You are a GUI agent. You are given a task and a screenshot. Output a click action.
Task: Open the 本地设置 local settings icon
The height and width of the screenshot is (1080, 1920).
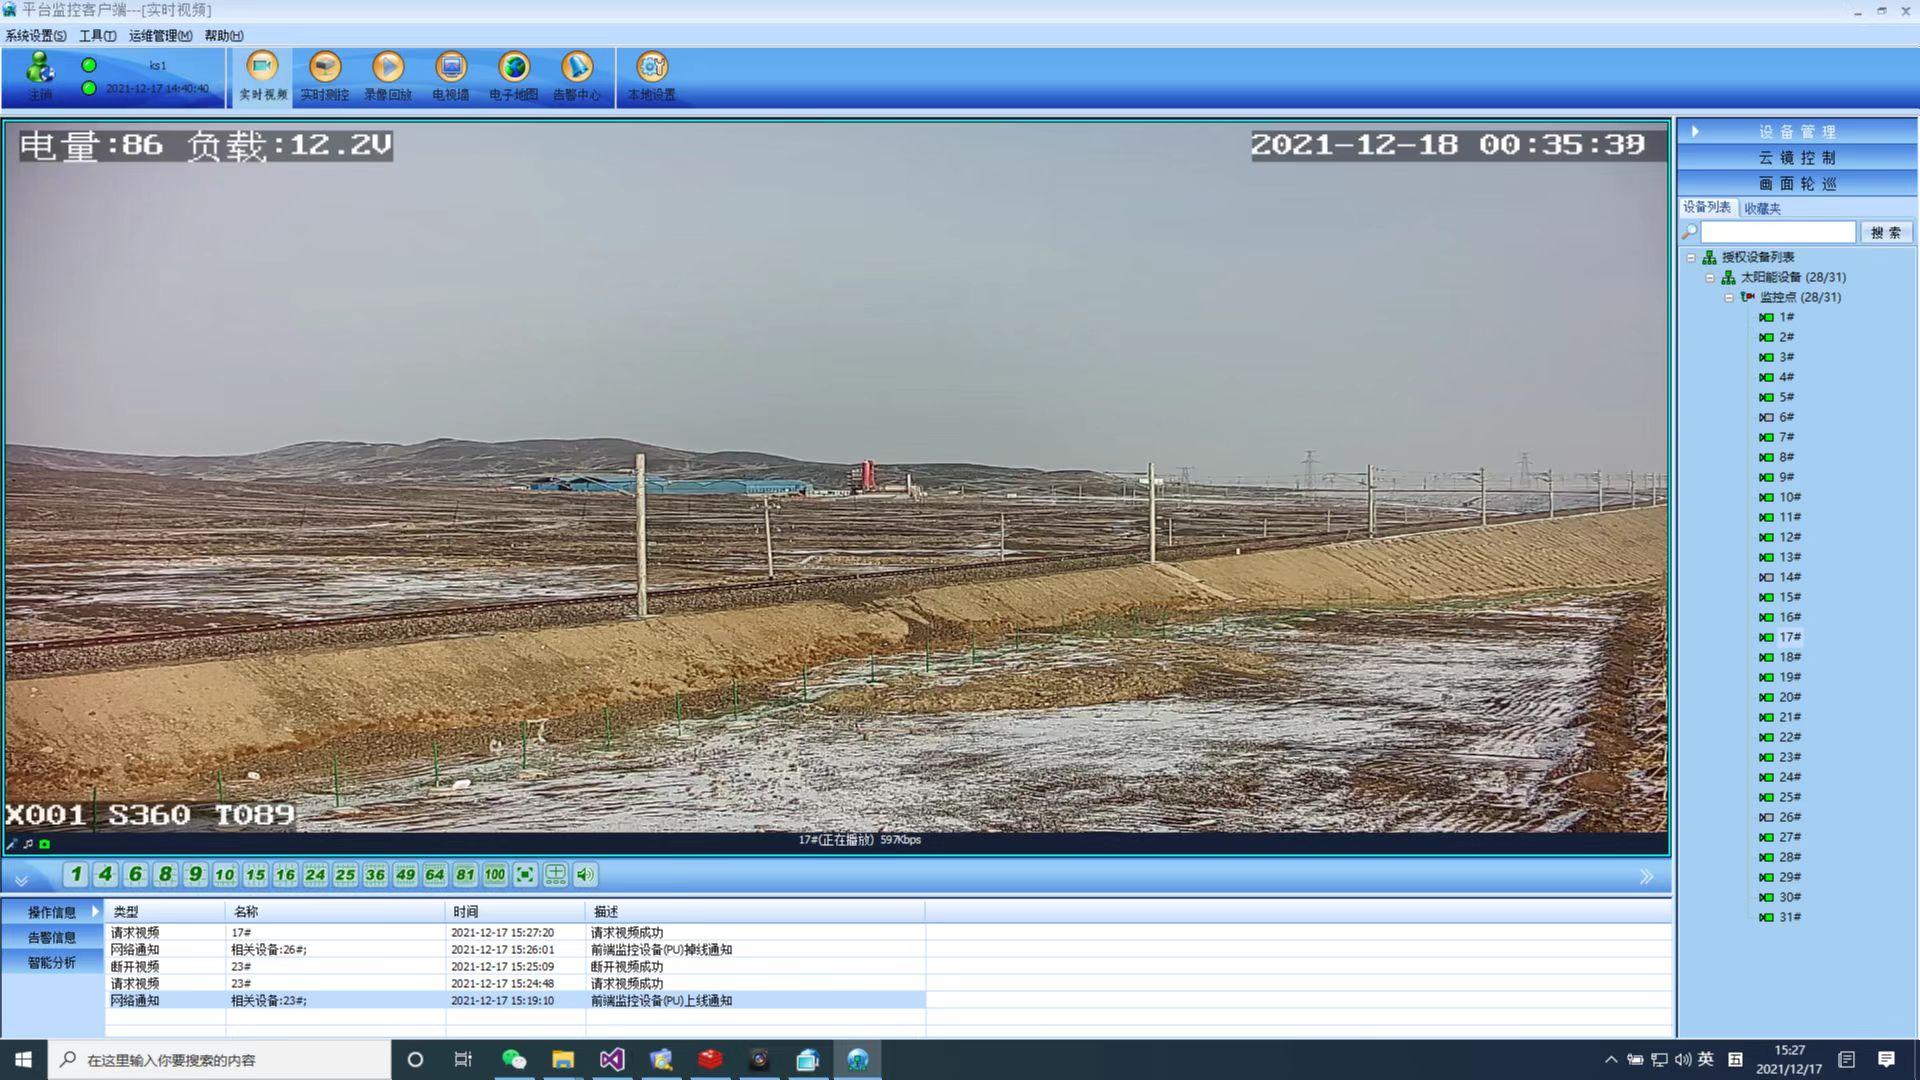(652, 68)
